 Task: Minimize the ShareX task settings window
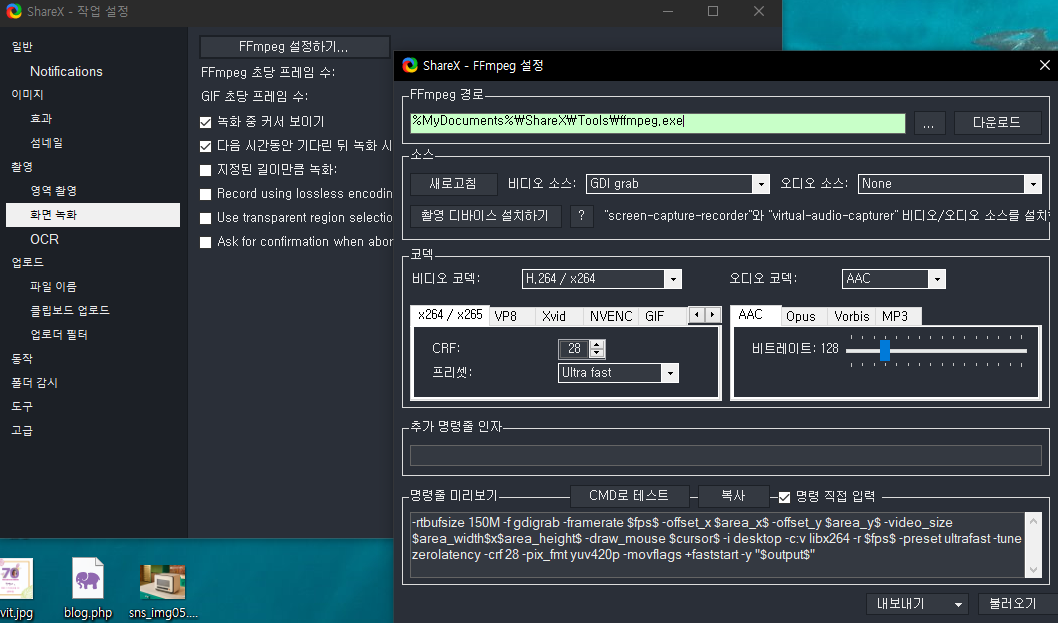[x=667, y=11]
